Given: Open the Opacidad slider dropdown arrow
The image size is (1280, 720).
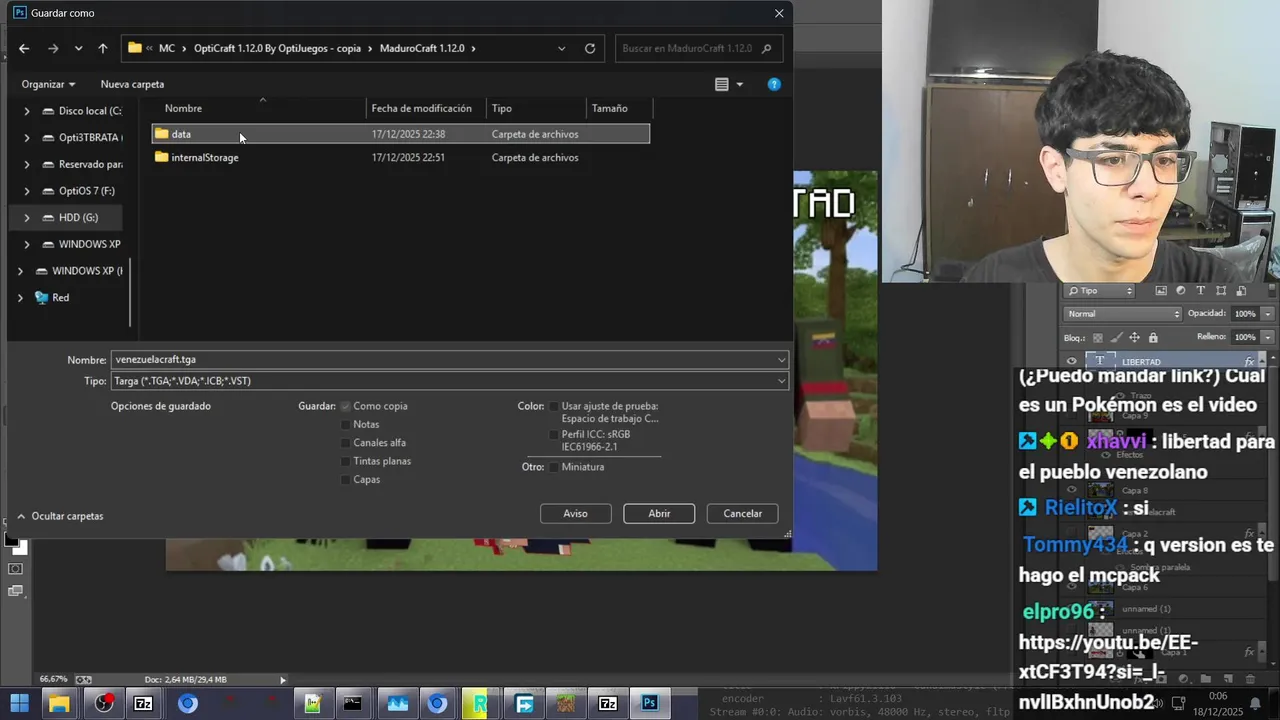Looking at the screenshot, I should pos(1267,314).
